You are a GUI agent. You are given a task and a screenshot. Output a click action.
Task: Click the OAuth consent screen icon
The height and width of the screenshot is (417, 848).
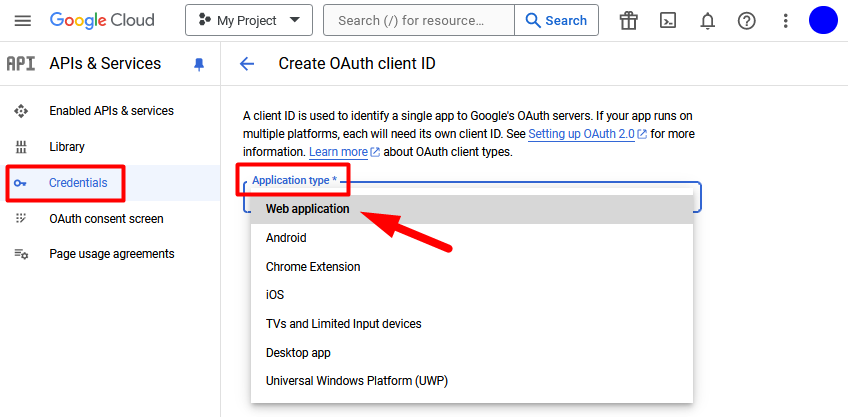tap(21, 219)
